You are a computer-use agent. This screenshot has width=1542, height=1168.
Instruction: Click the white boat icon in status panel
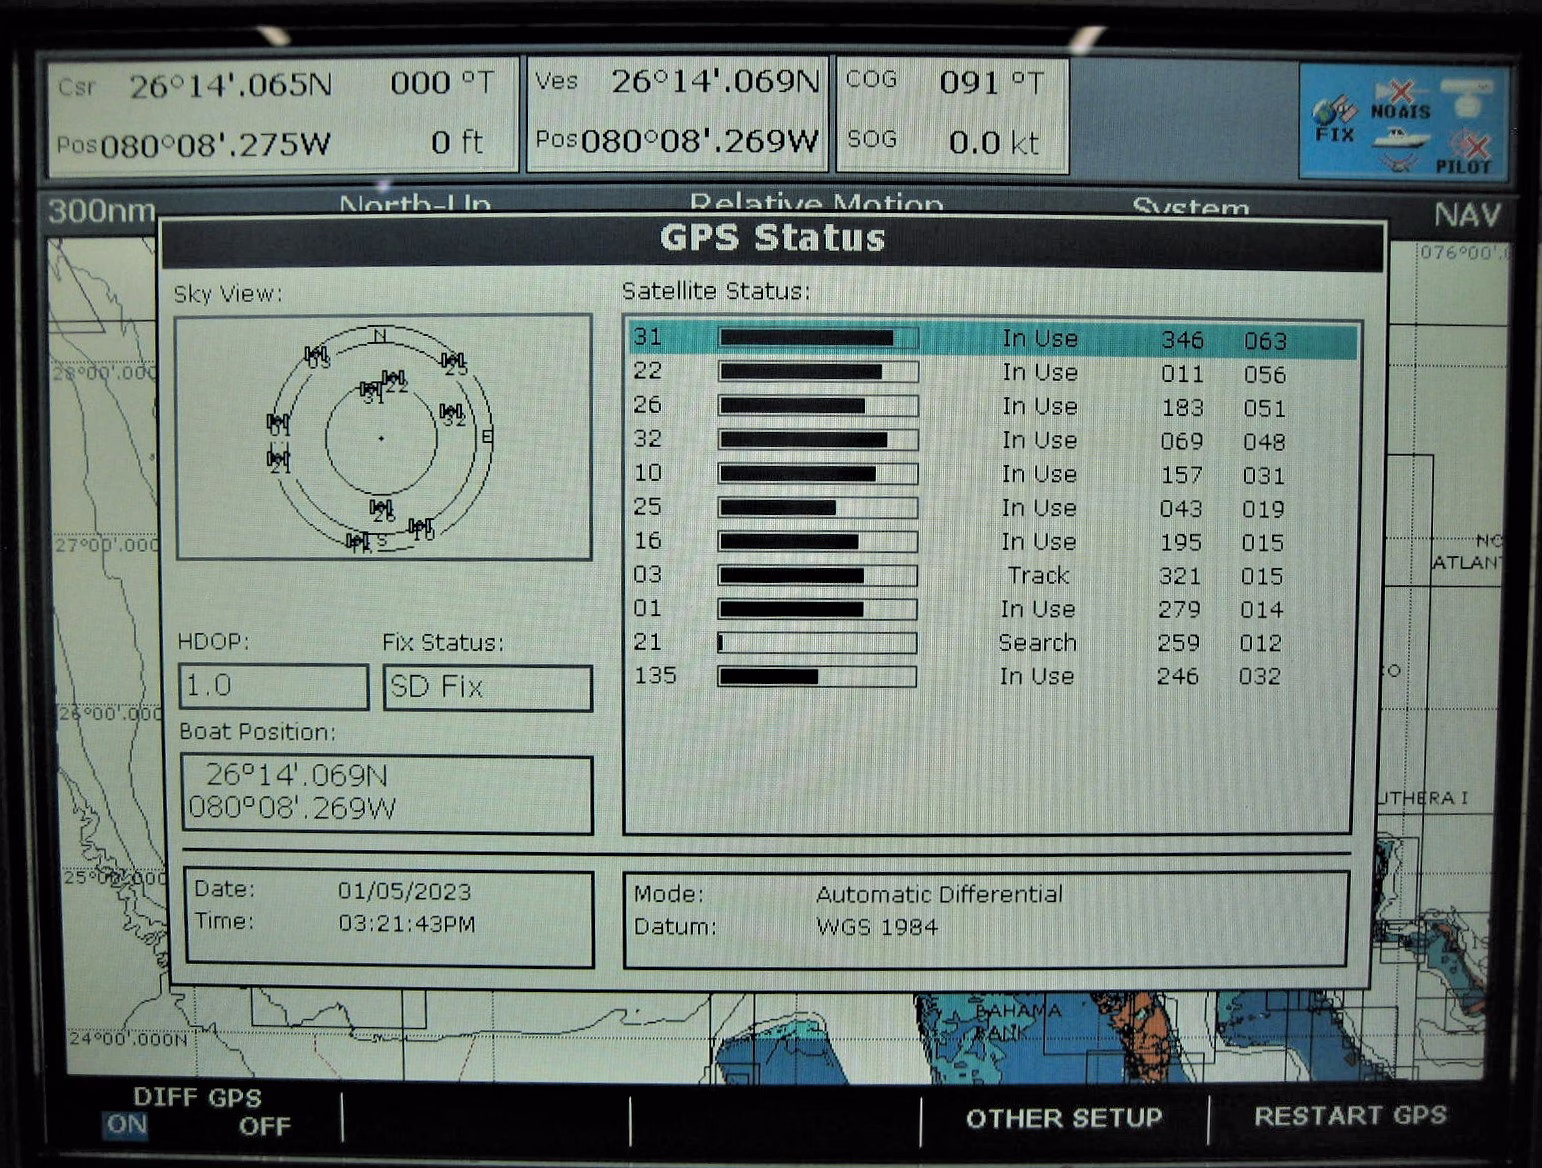[1400, 139]
